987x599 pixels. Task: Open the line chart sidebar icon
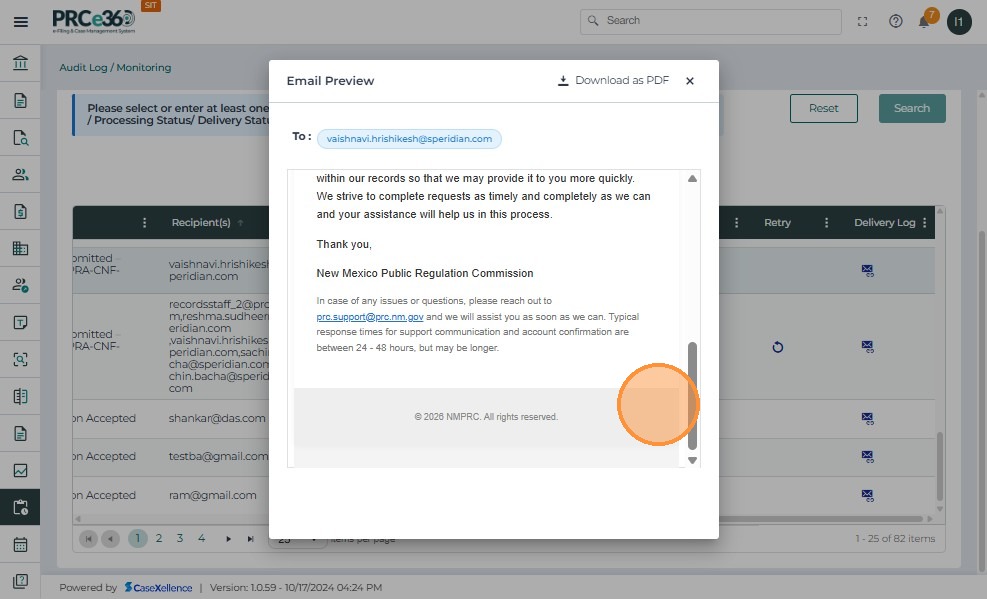pyautogui.click(x=20, y=470)
